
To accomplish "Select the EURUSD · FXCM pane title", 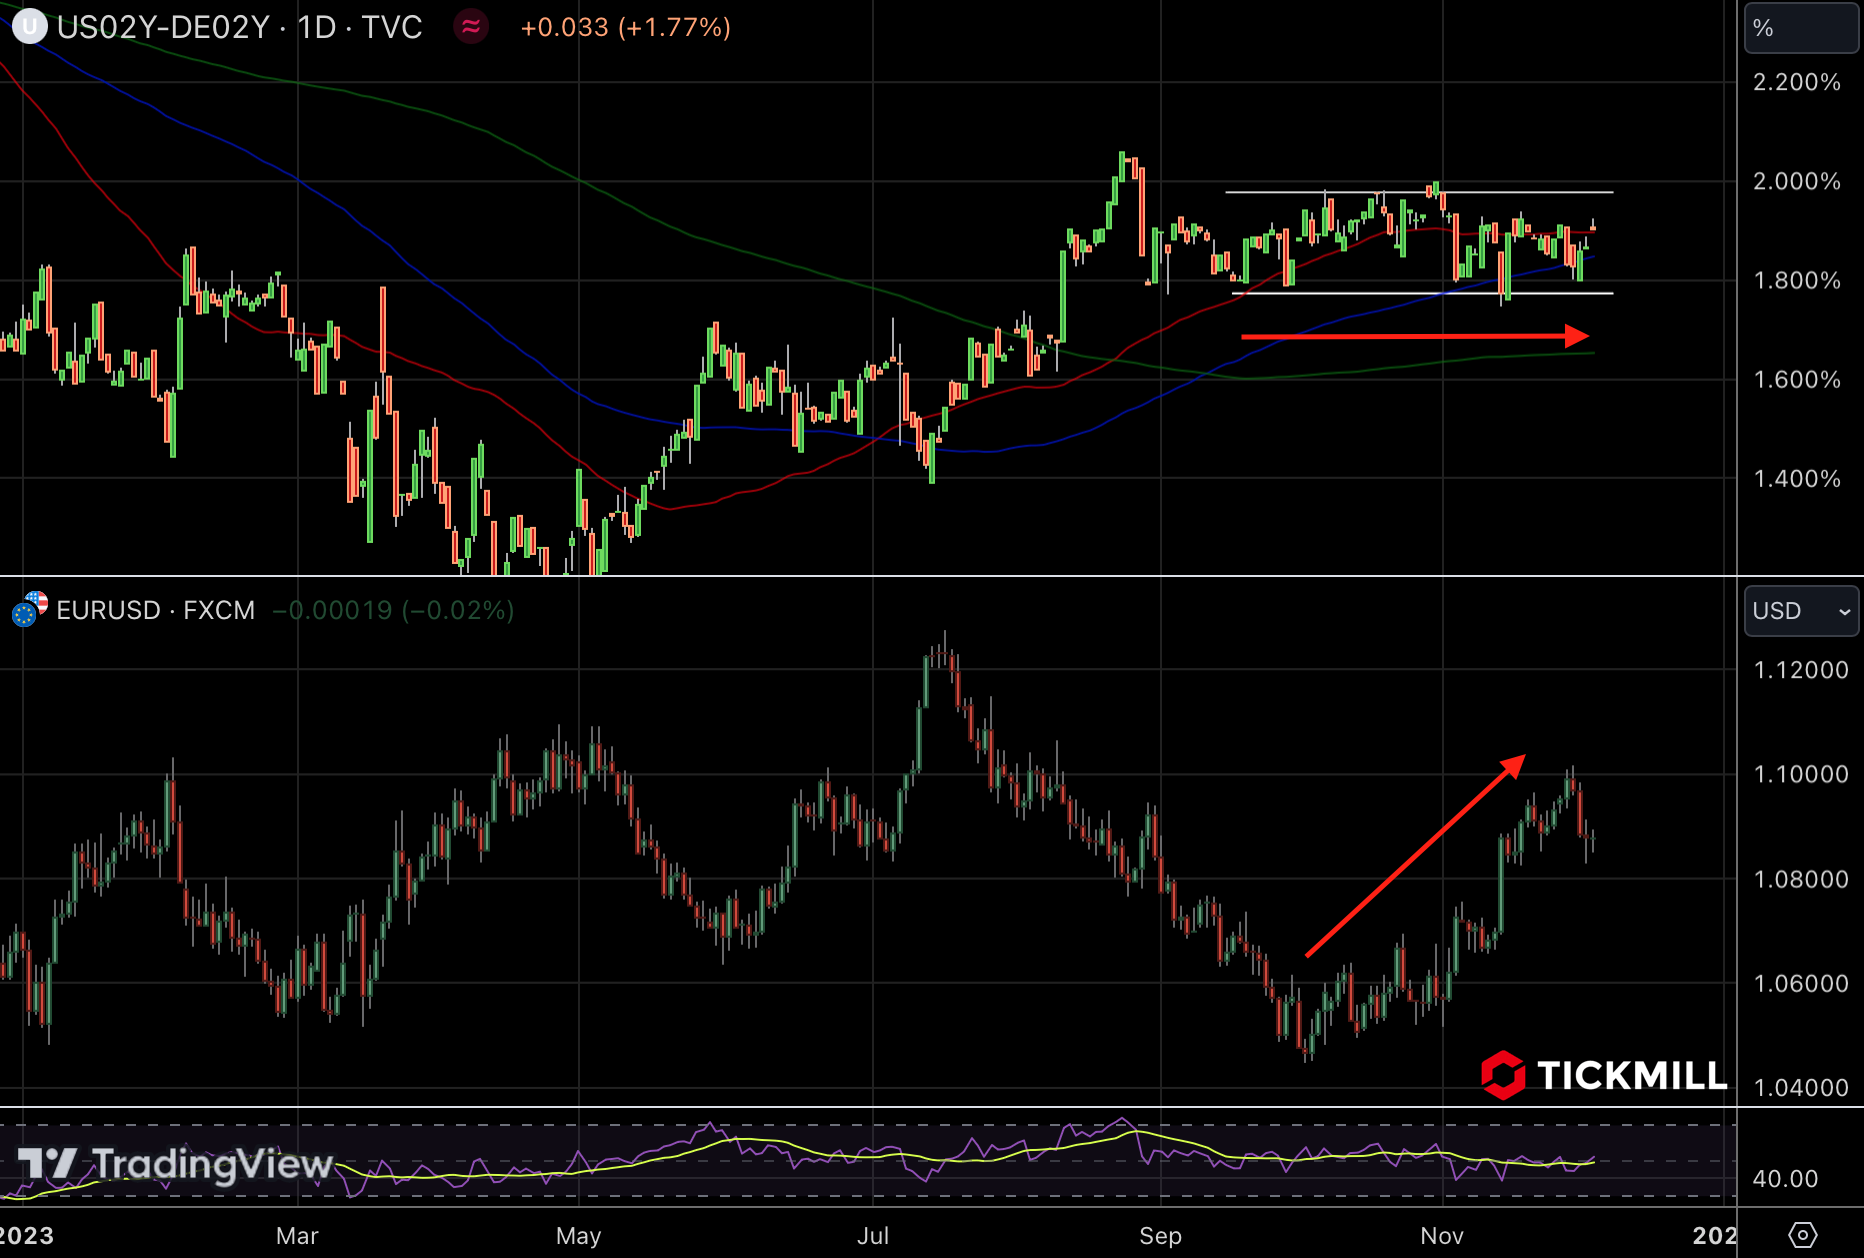I will click(x=156, y=610).
